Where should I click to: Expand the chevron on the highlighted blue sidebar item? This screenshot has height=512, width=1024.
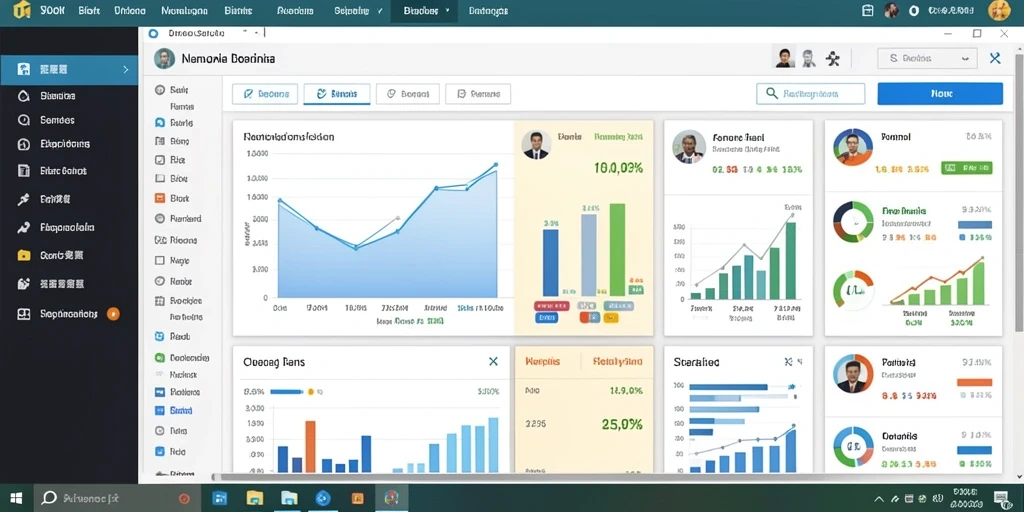point(126,69)
